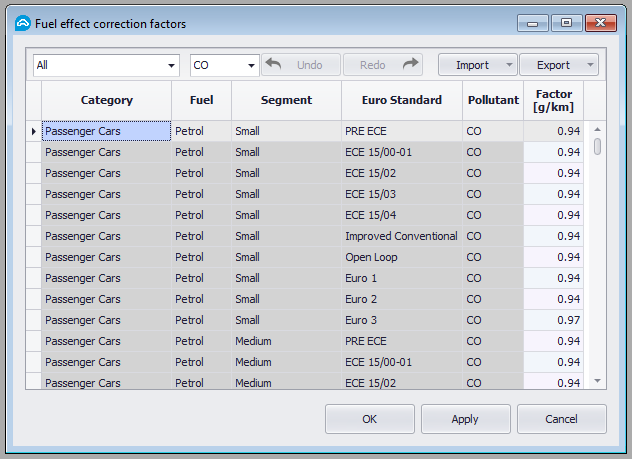Click the Redo arrow button

point(383,65)
